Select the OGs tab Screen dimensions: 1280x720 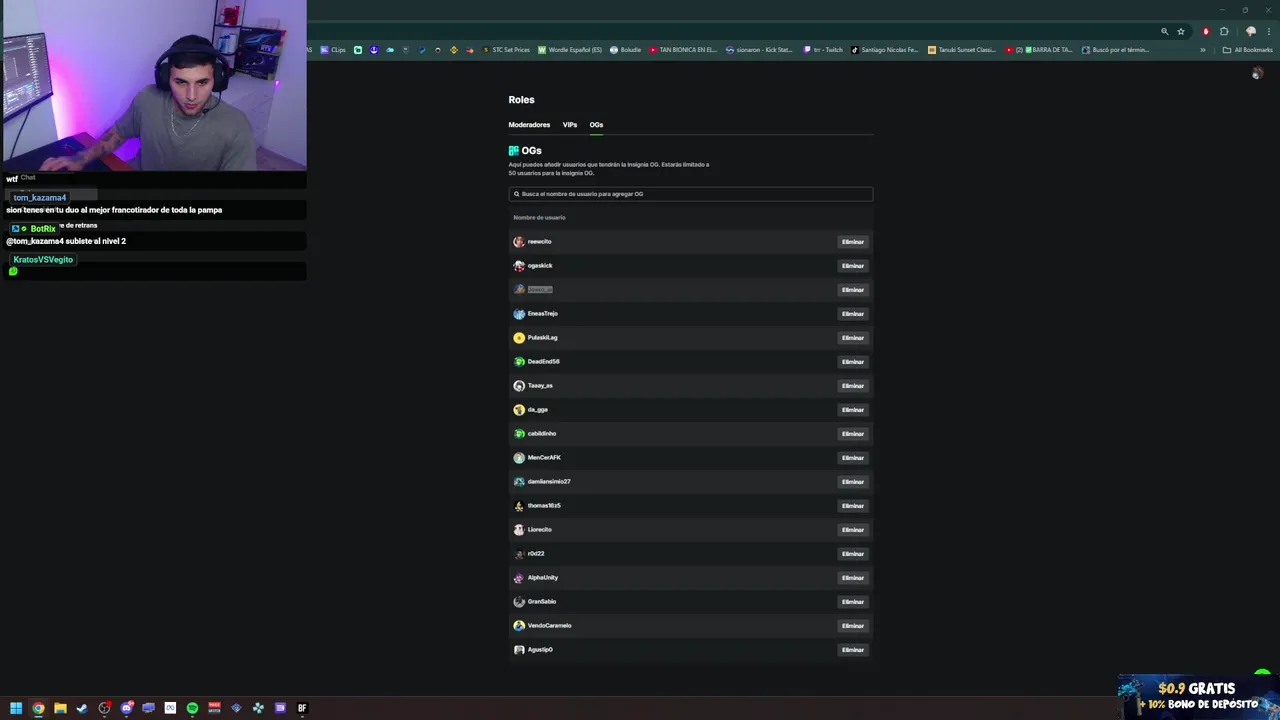(596, 125)
